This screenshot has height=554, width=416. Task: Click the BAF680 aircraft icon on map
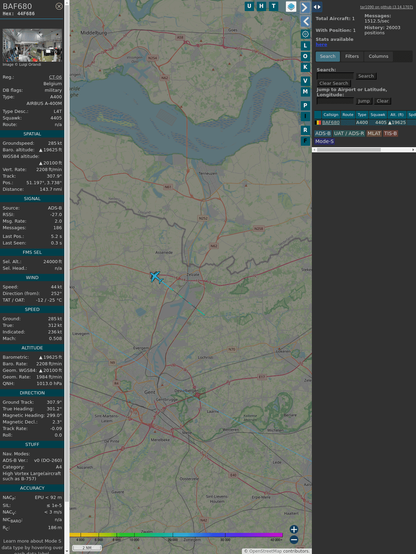pyautogui.click(x=156, y=277)
